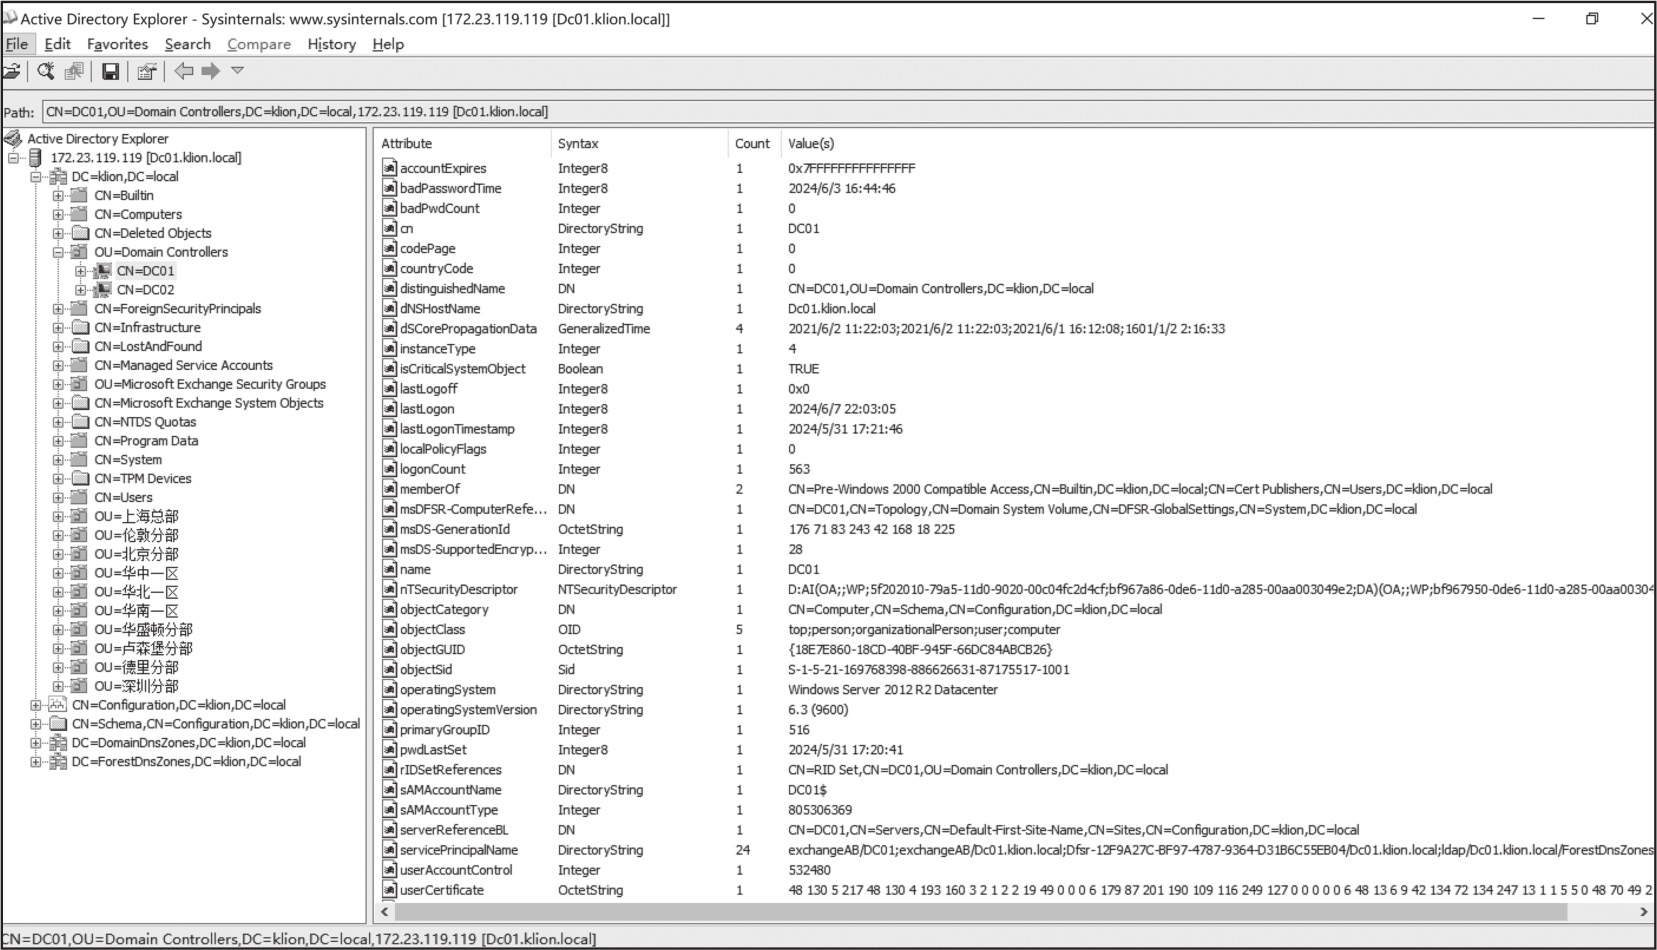Click the attribute icon beside dNSHostName
This screenshot has height=950, width=1657.
(390, 308)
